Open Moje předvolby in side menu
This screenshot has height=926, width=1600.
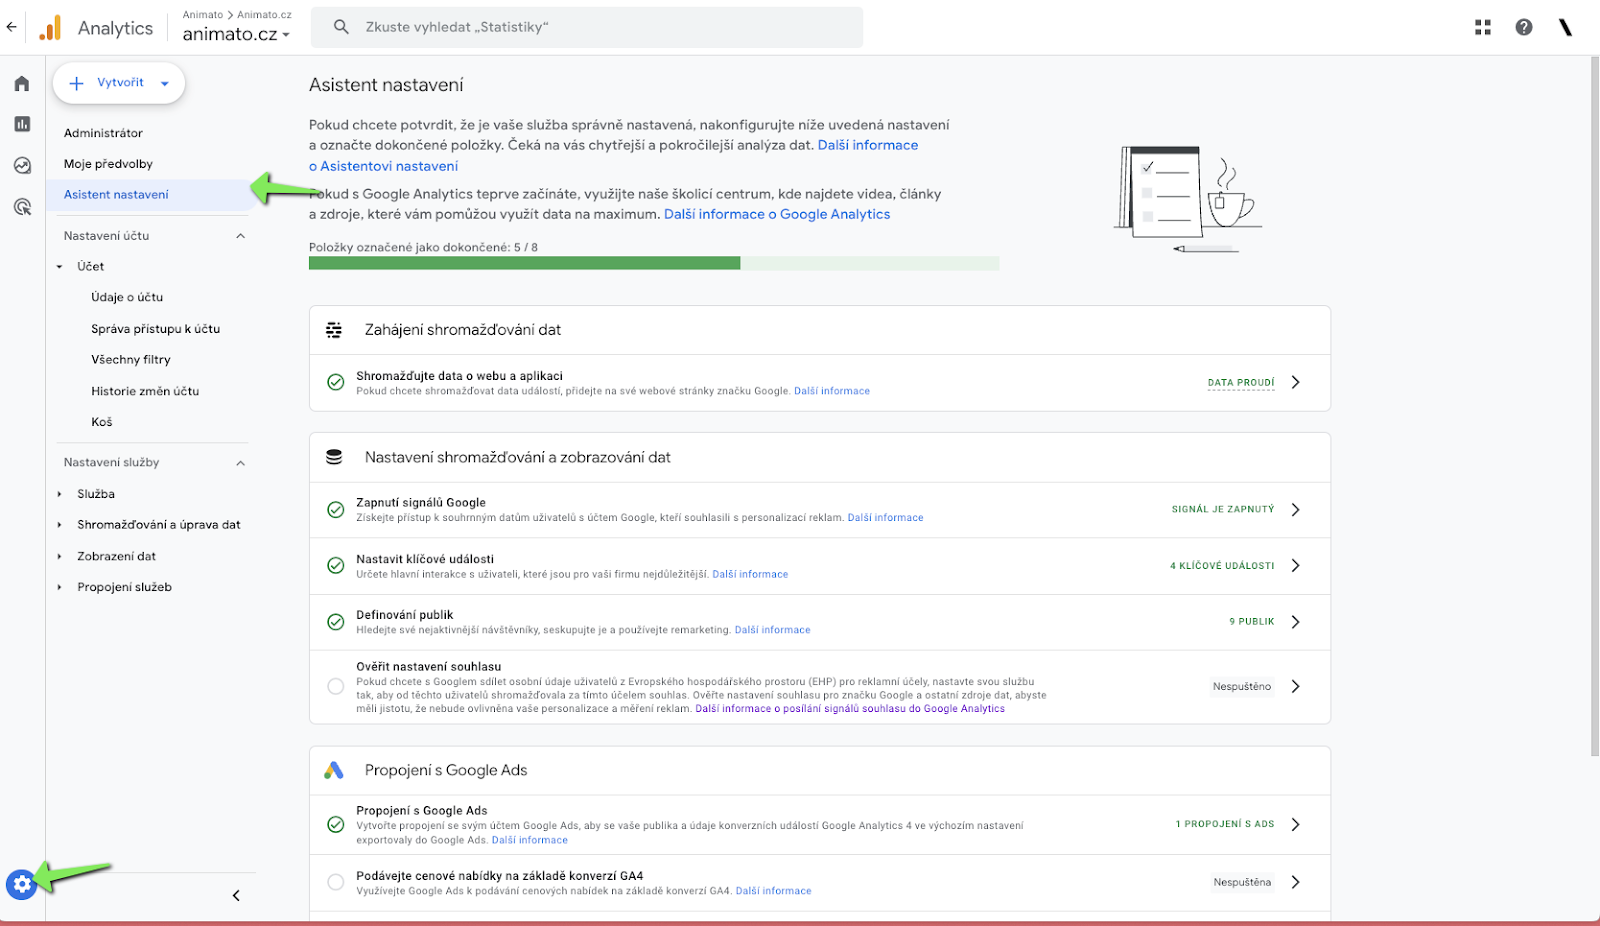pos(108,164)
